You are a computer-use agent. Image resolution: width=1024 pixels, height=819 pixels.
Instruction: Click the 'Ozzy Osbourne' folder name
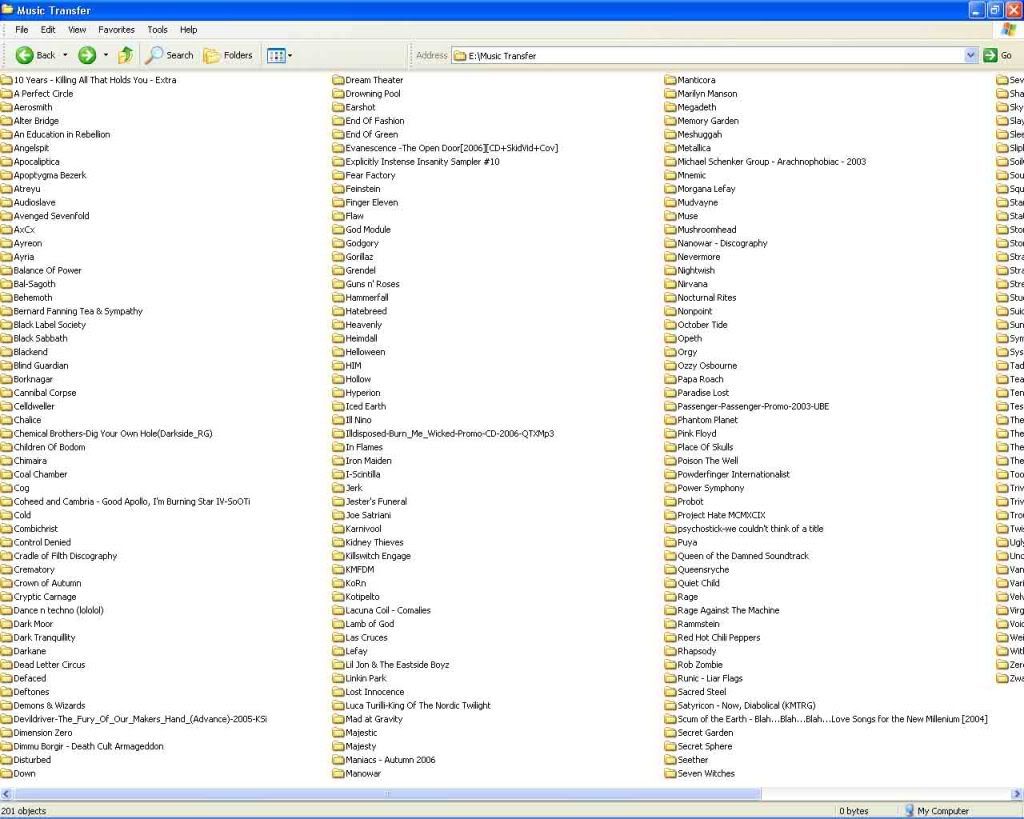click(x=707, y=366)
